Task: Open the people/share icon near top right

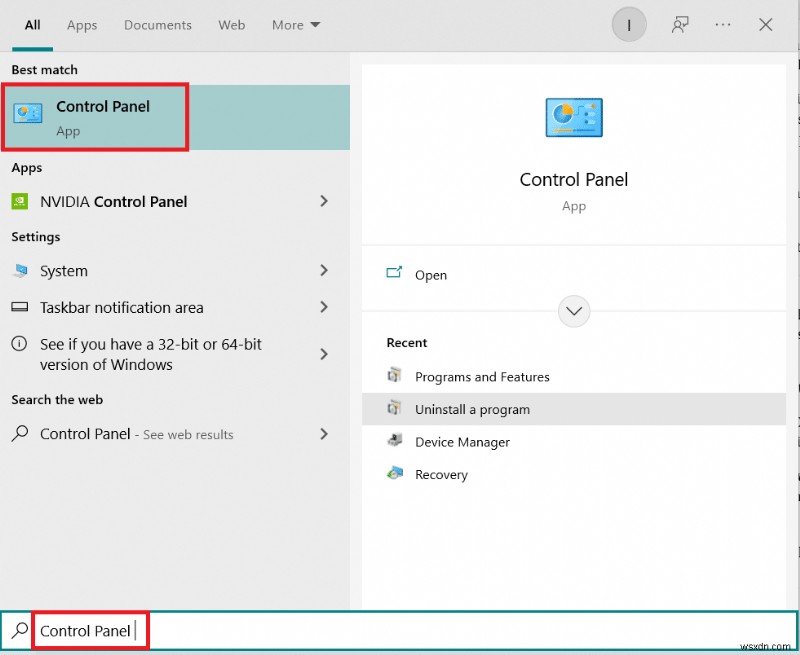Action: 680,24
